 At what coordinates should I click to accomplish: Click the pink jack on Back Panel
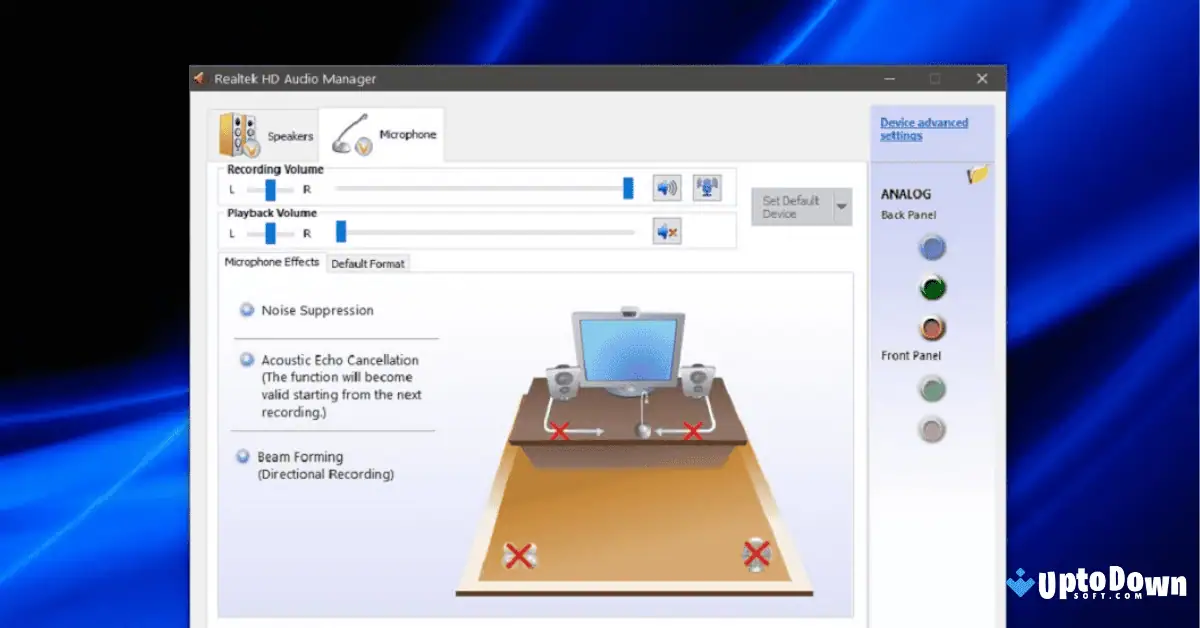pos(931,327)
